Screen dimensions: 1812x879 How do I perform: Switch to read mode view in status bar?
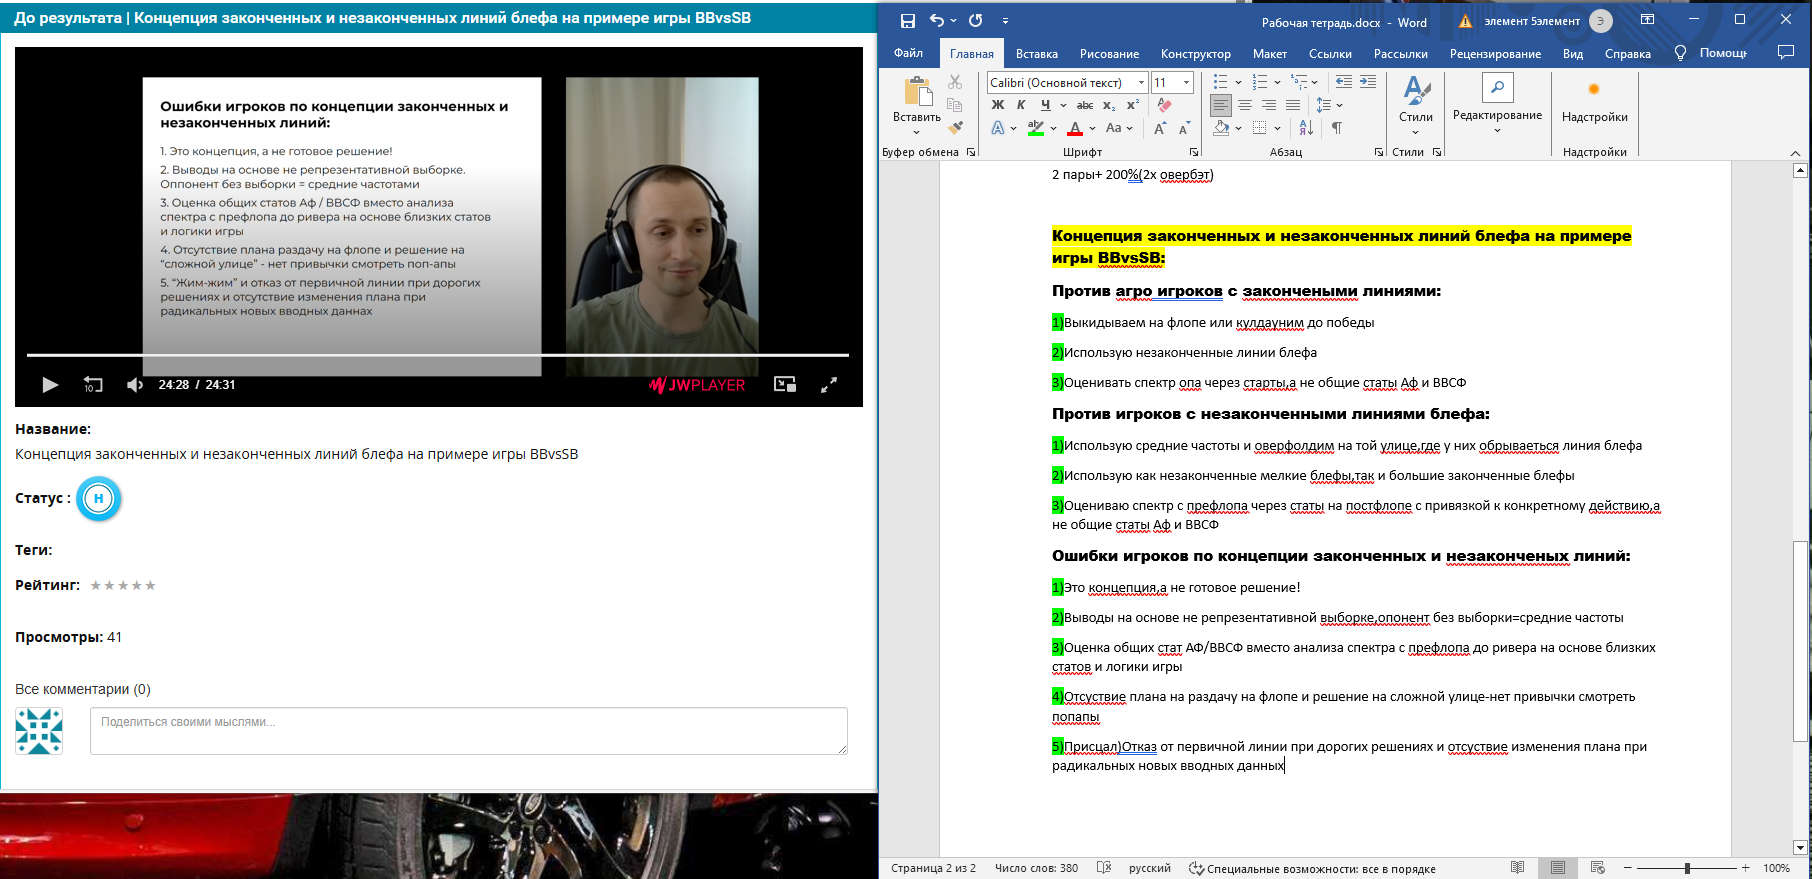coord(1518,868)
